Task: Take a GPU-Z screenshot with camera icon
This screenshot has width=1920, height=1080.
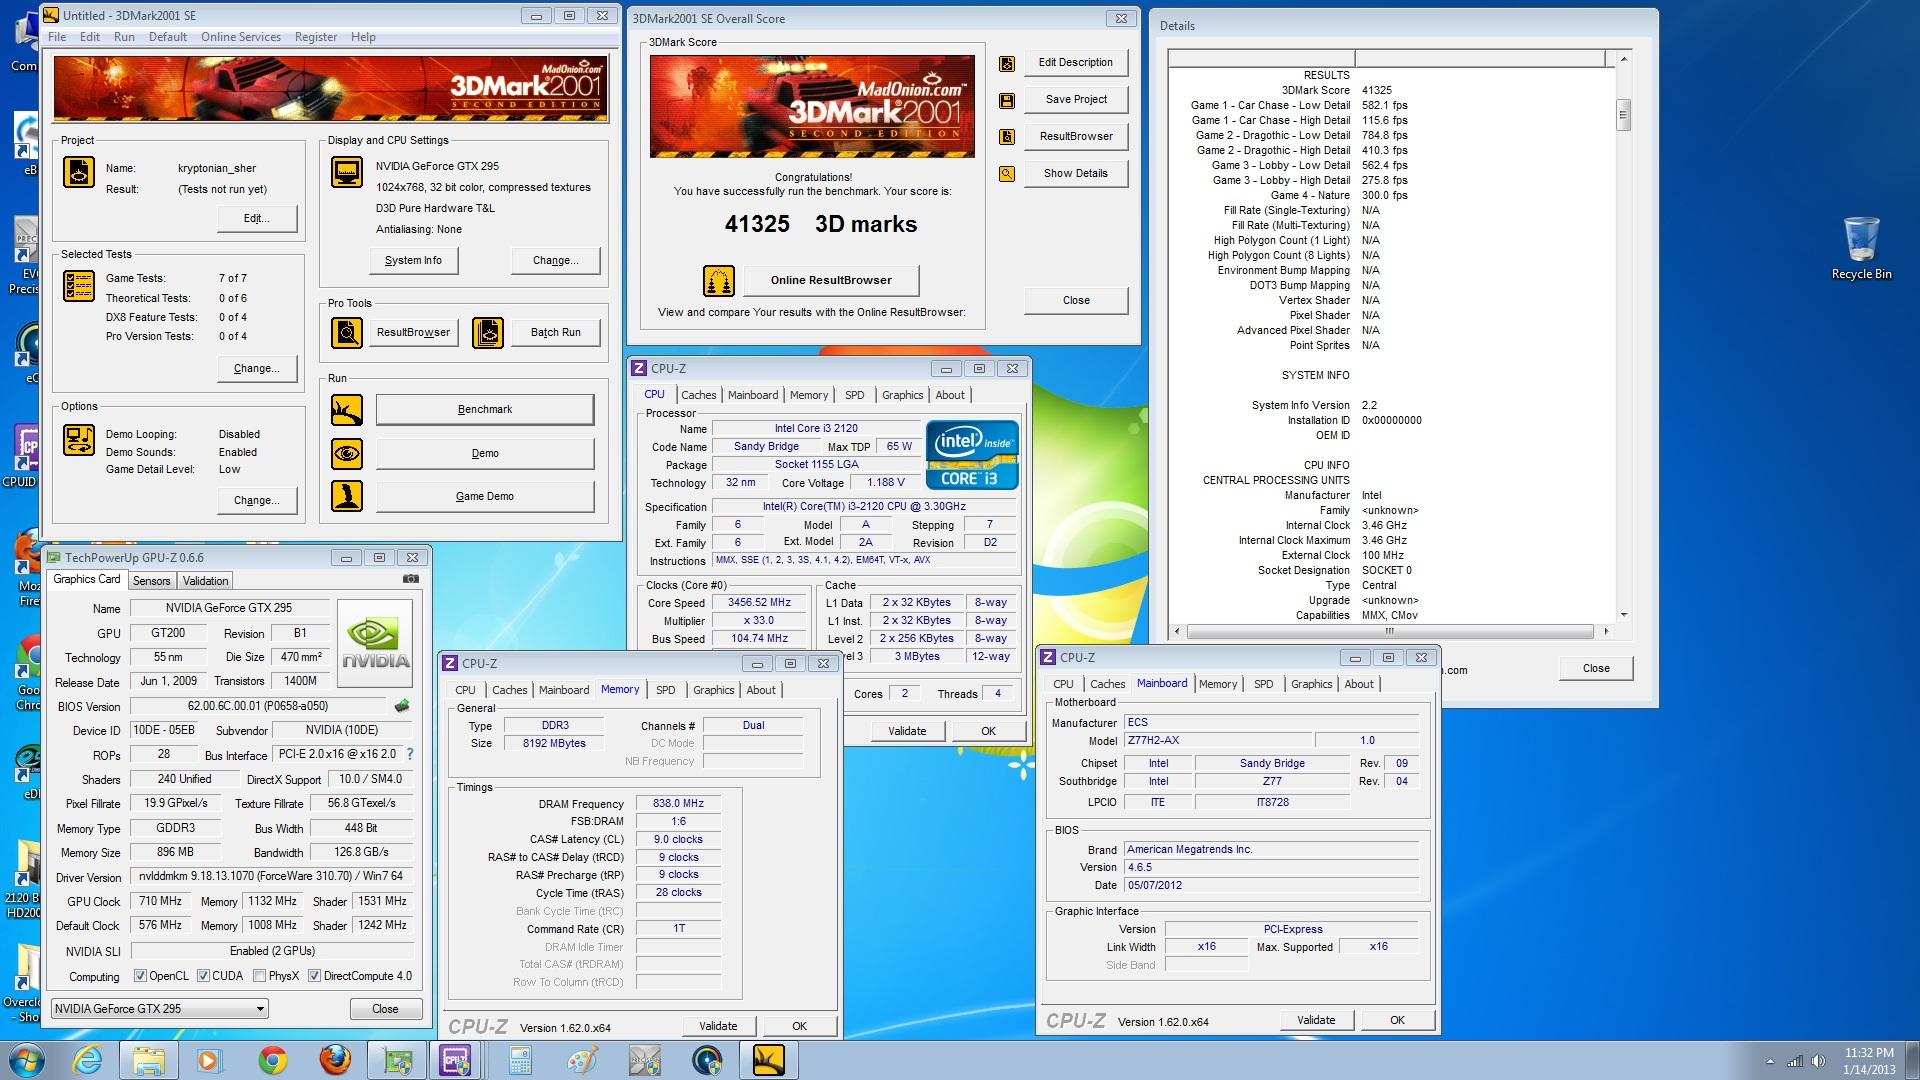Action: click(x=411, y=579)
